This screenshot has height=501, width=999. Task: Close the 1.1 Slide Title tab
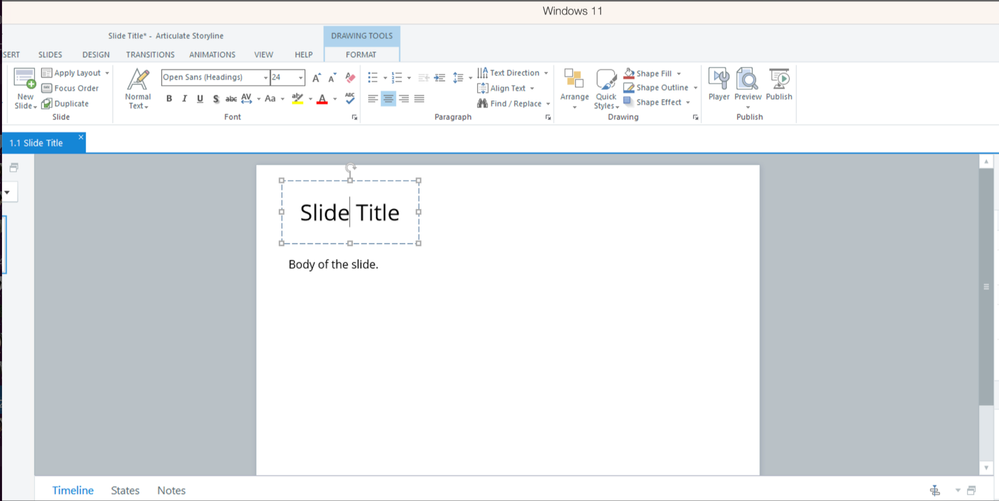click(x=81, y=137)
